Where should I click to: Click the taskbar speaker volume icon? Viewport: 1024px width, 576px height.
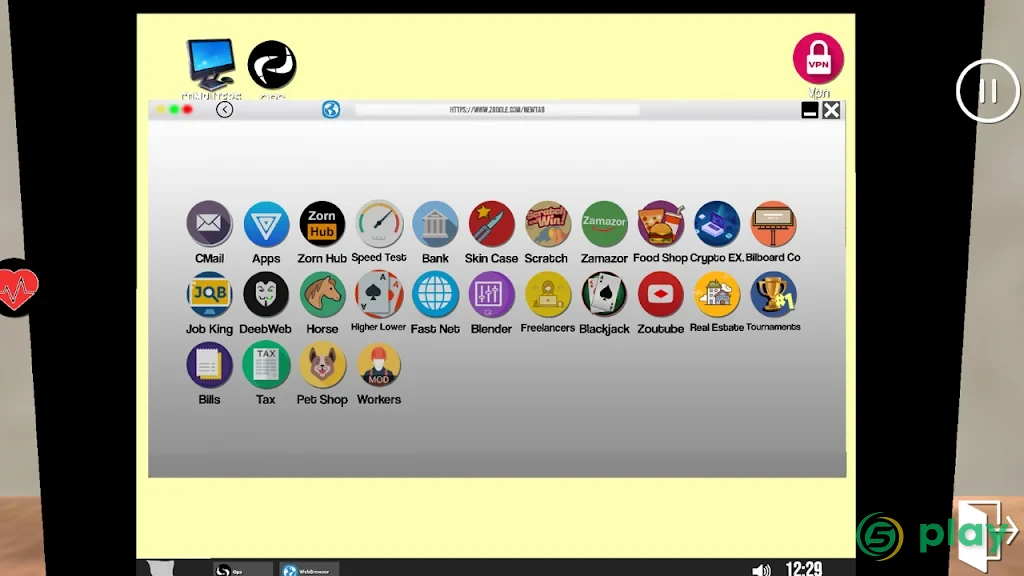pyautogui.click(x=761, y=570)
